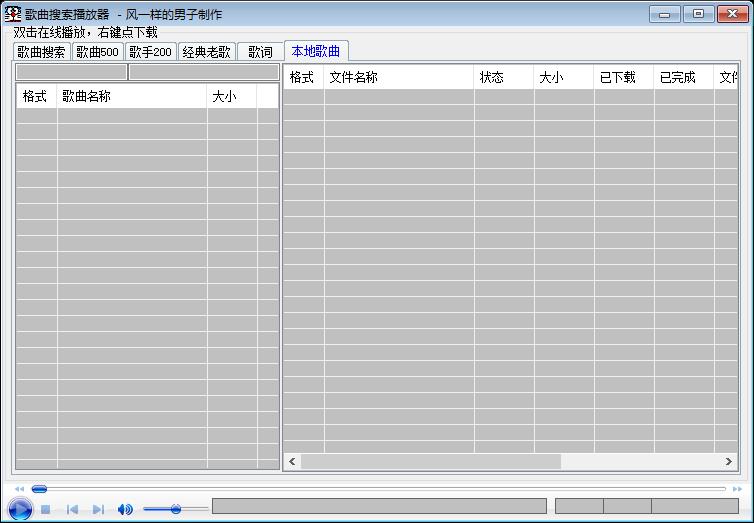Click the Stop playback square icon
This screenshot has width=754, height=523.
(x=46, y=510)
